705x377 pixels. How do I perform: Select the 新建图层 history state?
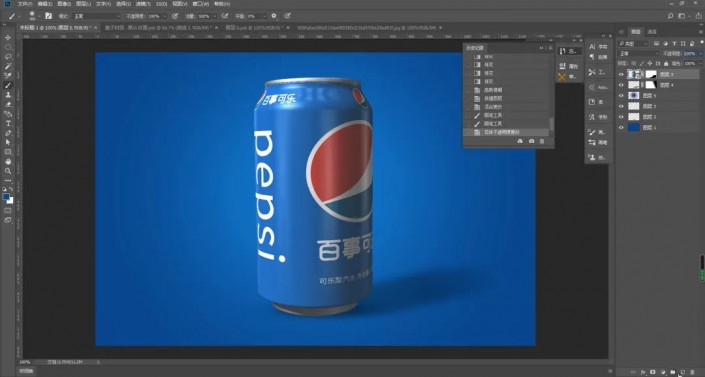coord(493,99)
